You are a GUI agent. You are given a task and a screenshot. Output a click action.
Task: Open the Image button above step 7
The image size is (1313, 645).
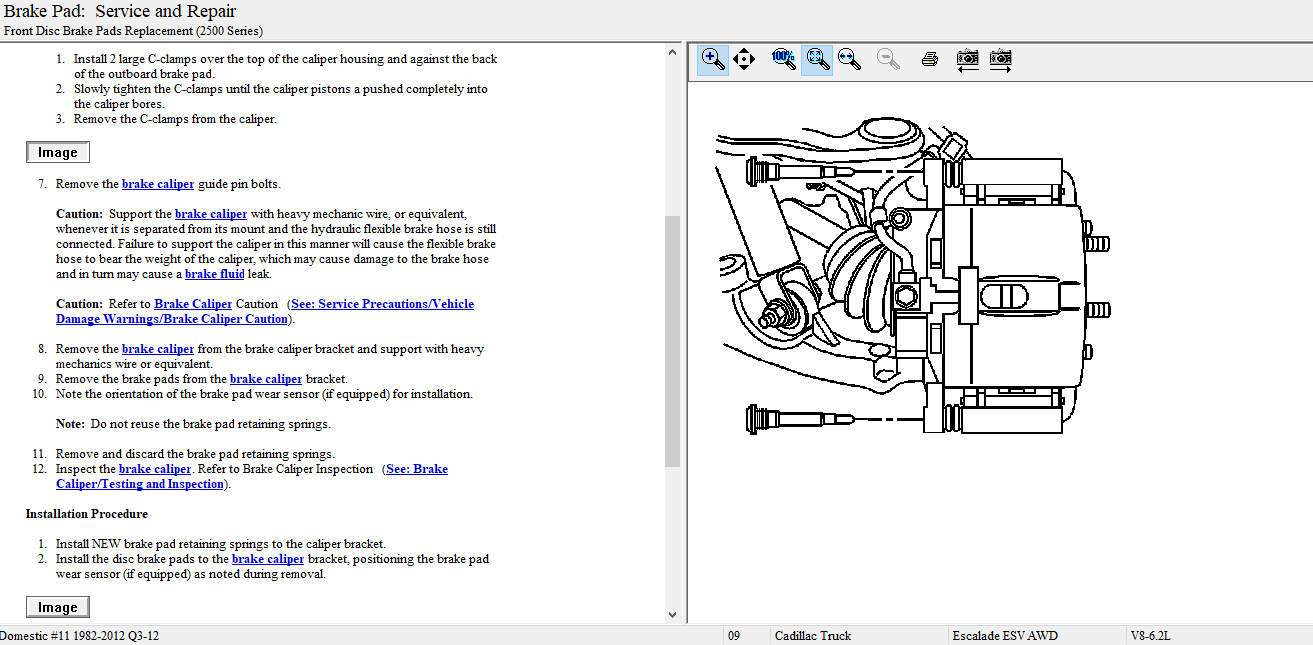[58, 152]
